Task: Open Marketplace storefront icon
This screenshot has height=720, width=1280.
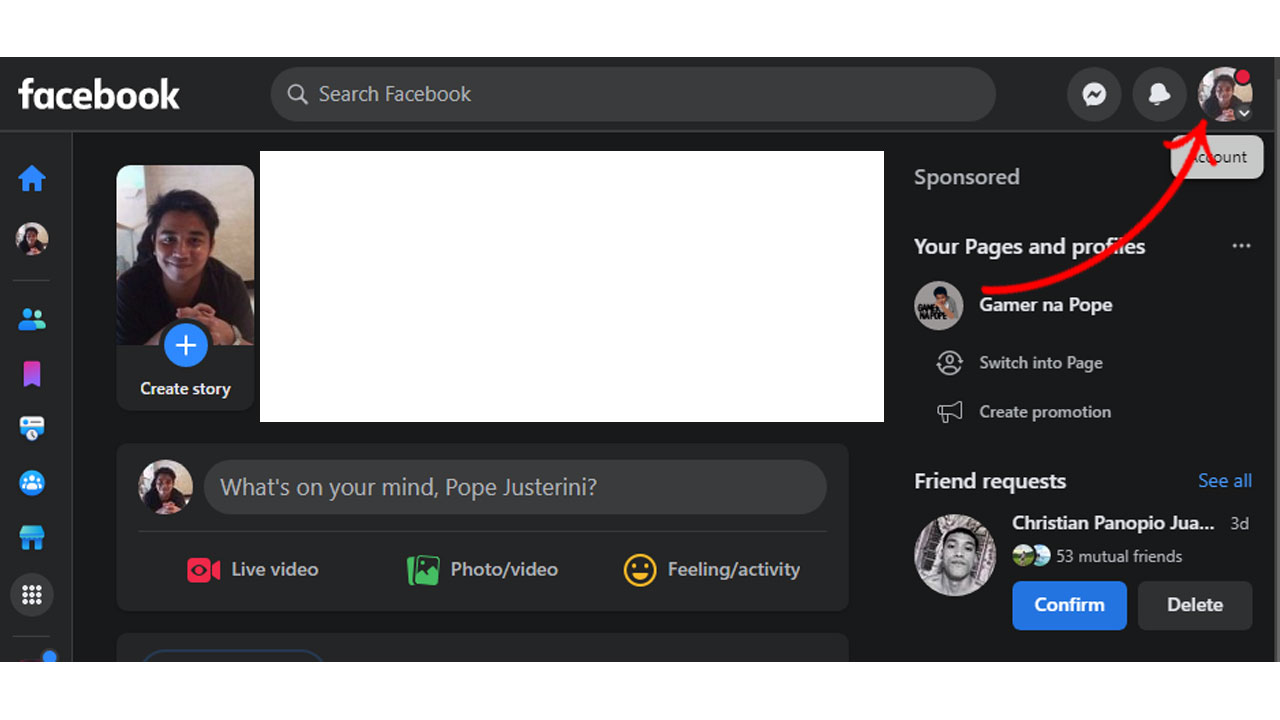Action: click(32, 539)
